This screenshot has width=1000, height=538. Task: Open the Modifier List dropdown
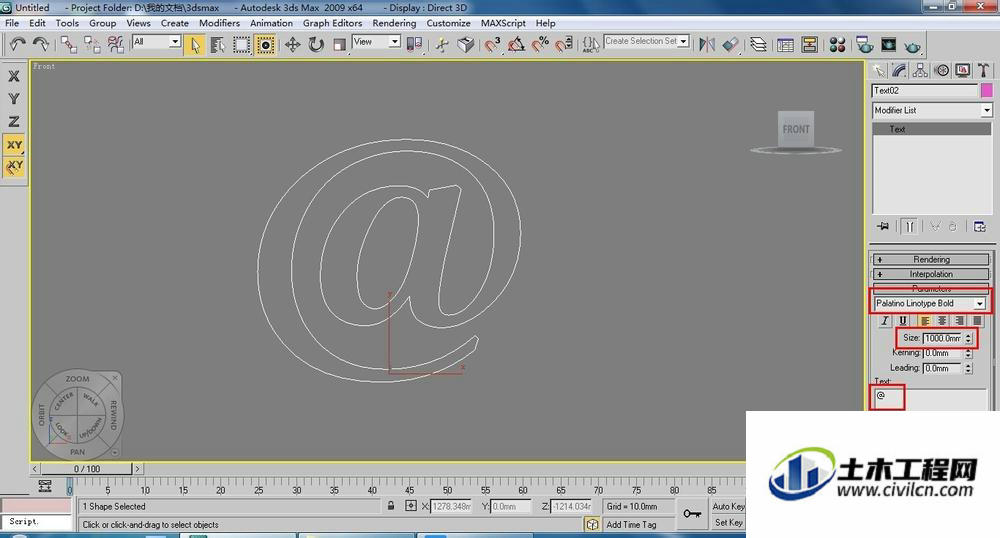click(987, 110)
